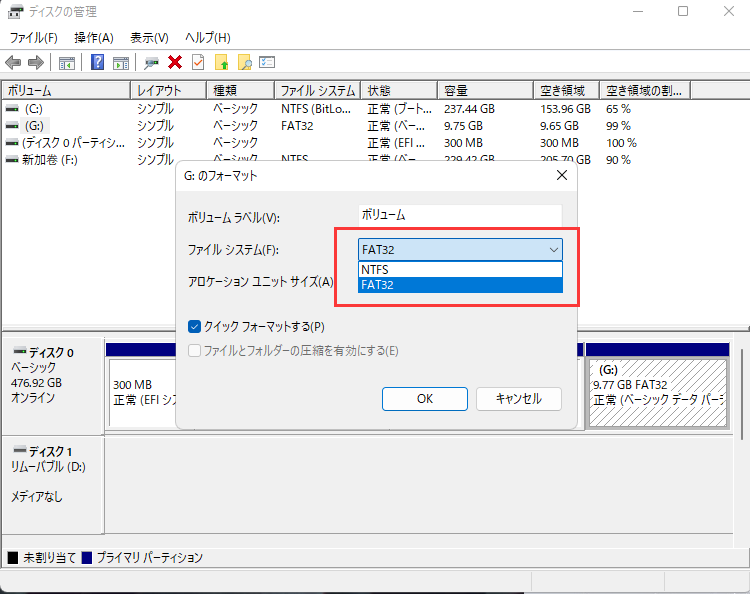Sort by 空き領域 column header

click(x=566, y=90)
